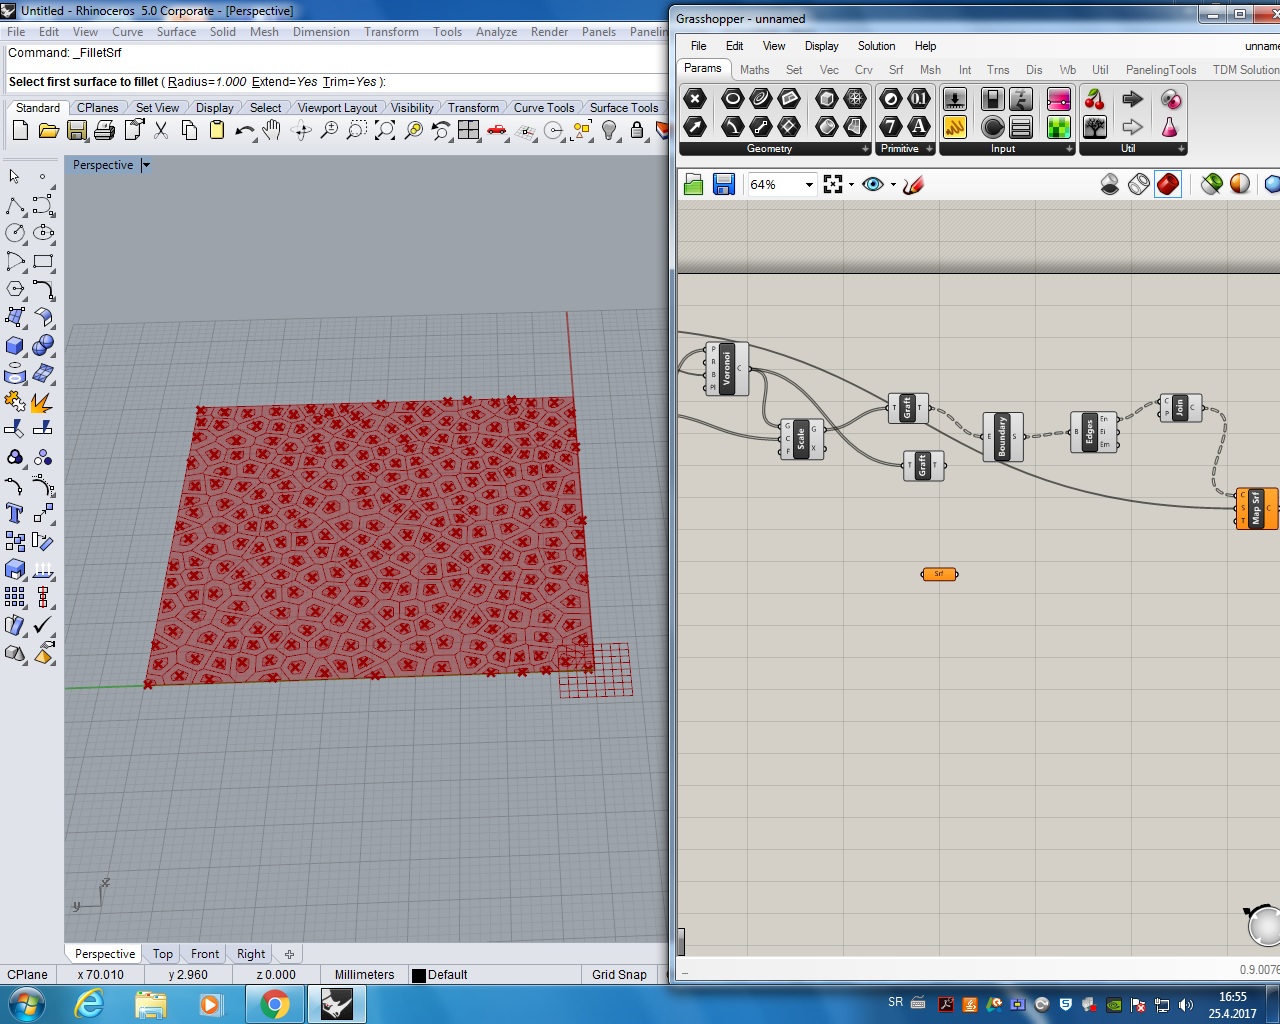Click the red car shade-mode icon
The height and width of the screenshot is (1024, 1280).
[497, 130]
